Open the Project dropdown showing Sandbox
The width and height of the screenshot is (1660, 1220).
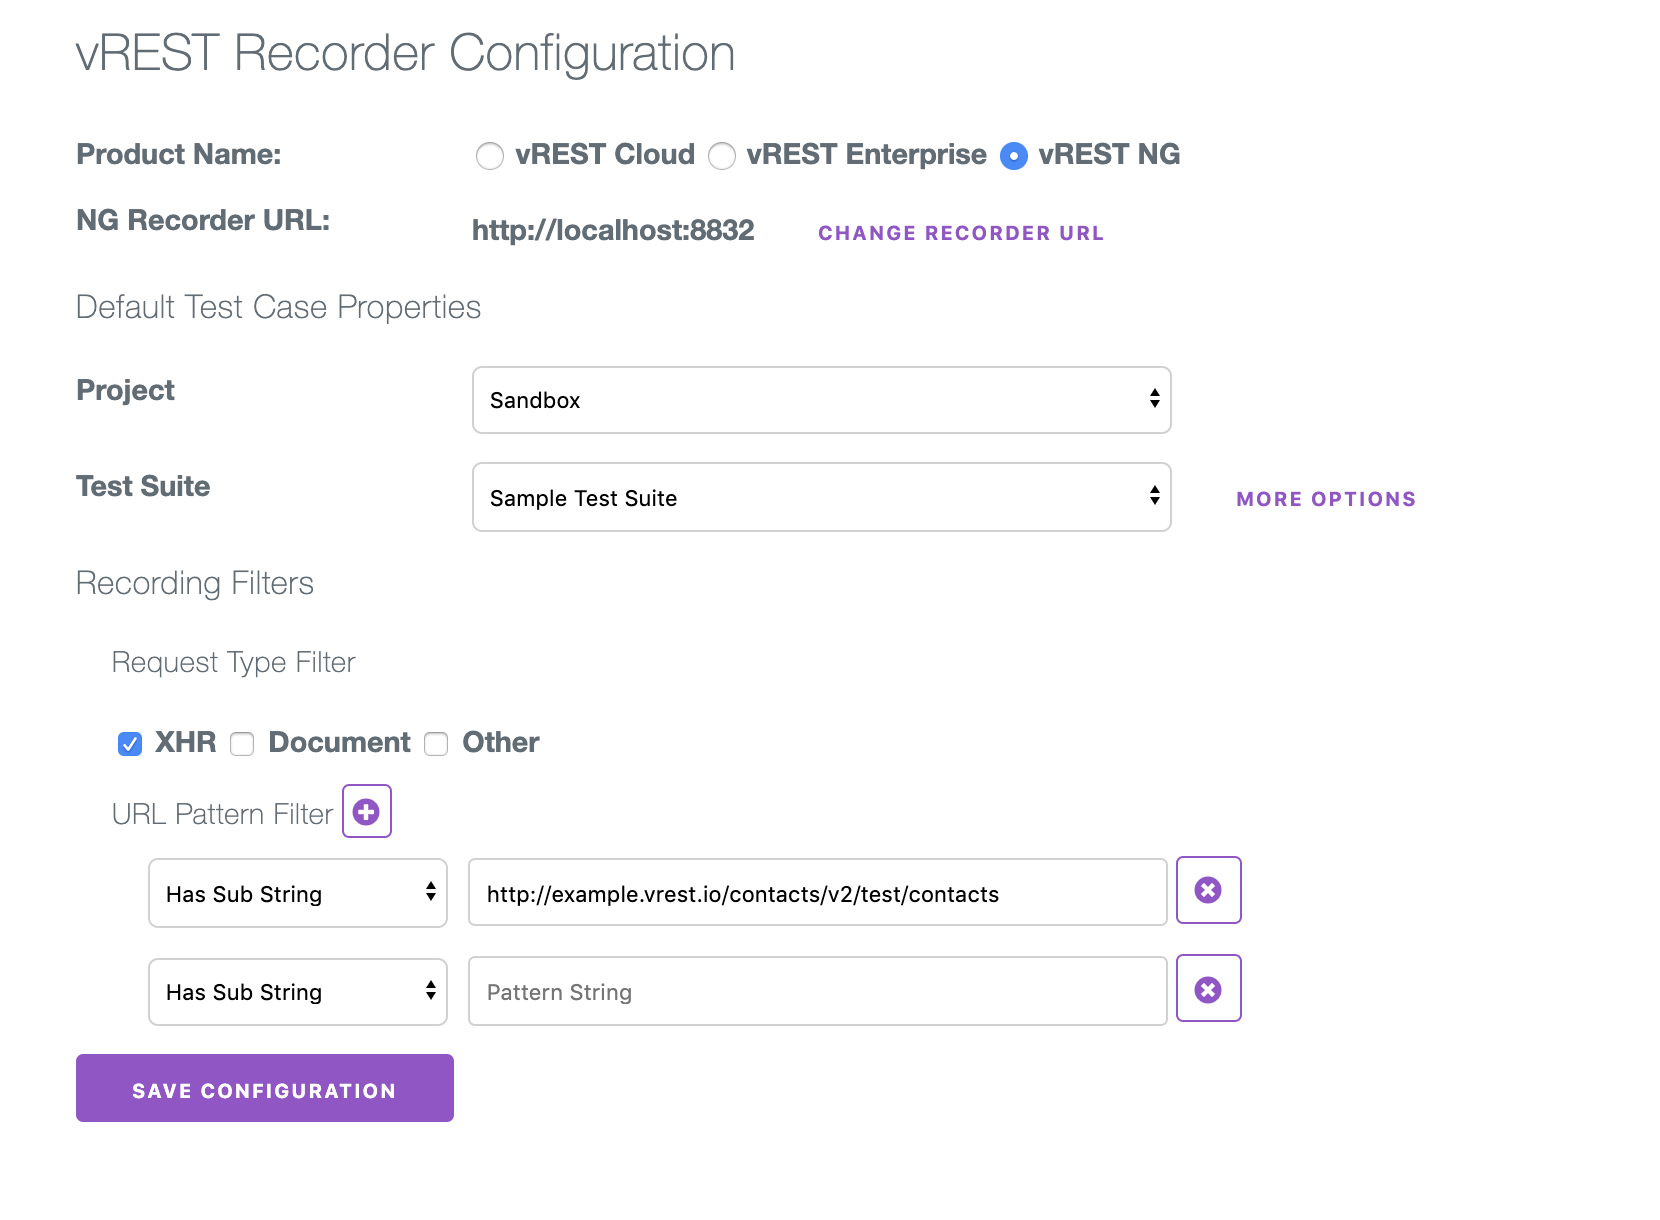(821, 400)
